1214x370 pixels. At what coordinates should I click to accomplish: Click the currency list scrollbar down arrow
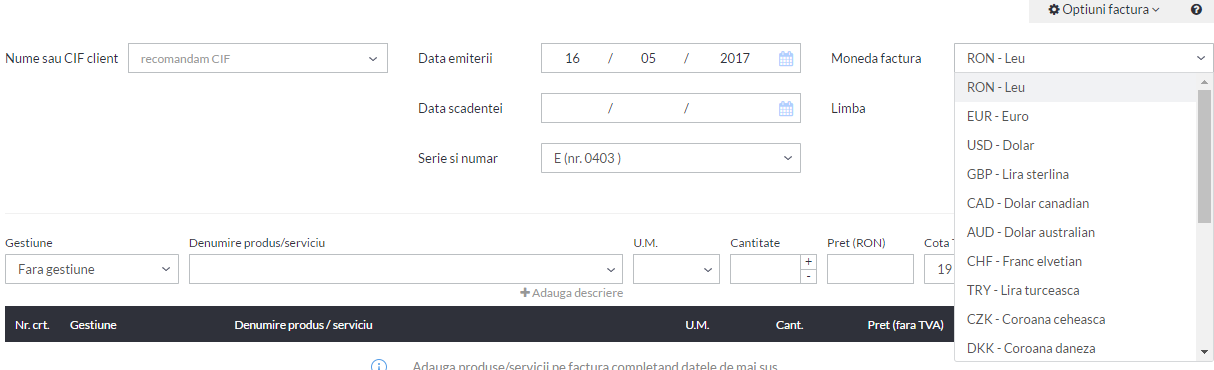click(1205, 351)
